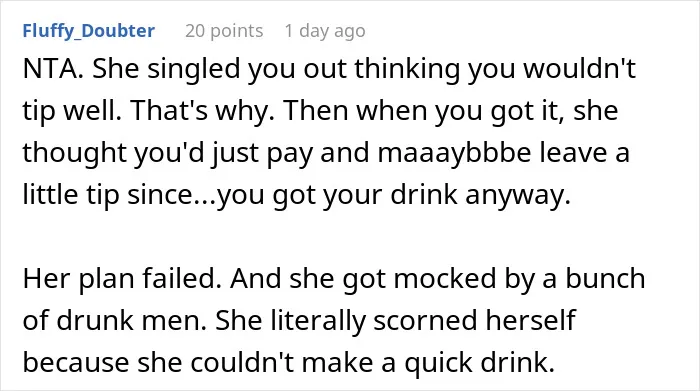Click the word anyway in the comment
Screen dimensions: 700x391
click(517, 195)
